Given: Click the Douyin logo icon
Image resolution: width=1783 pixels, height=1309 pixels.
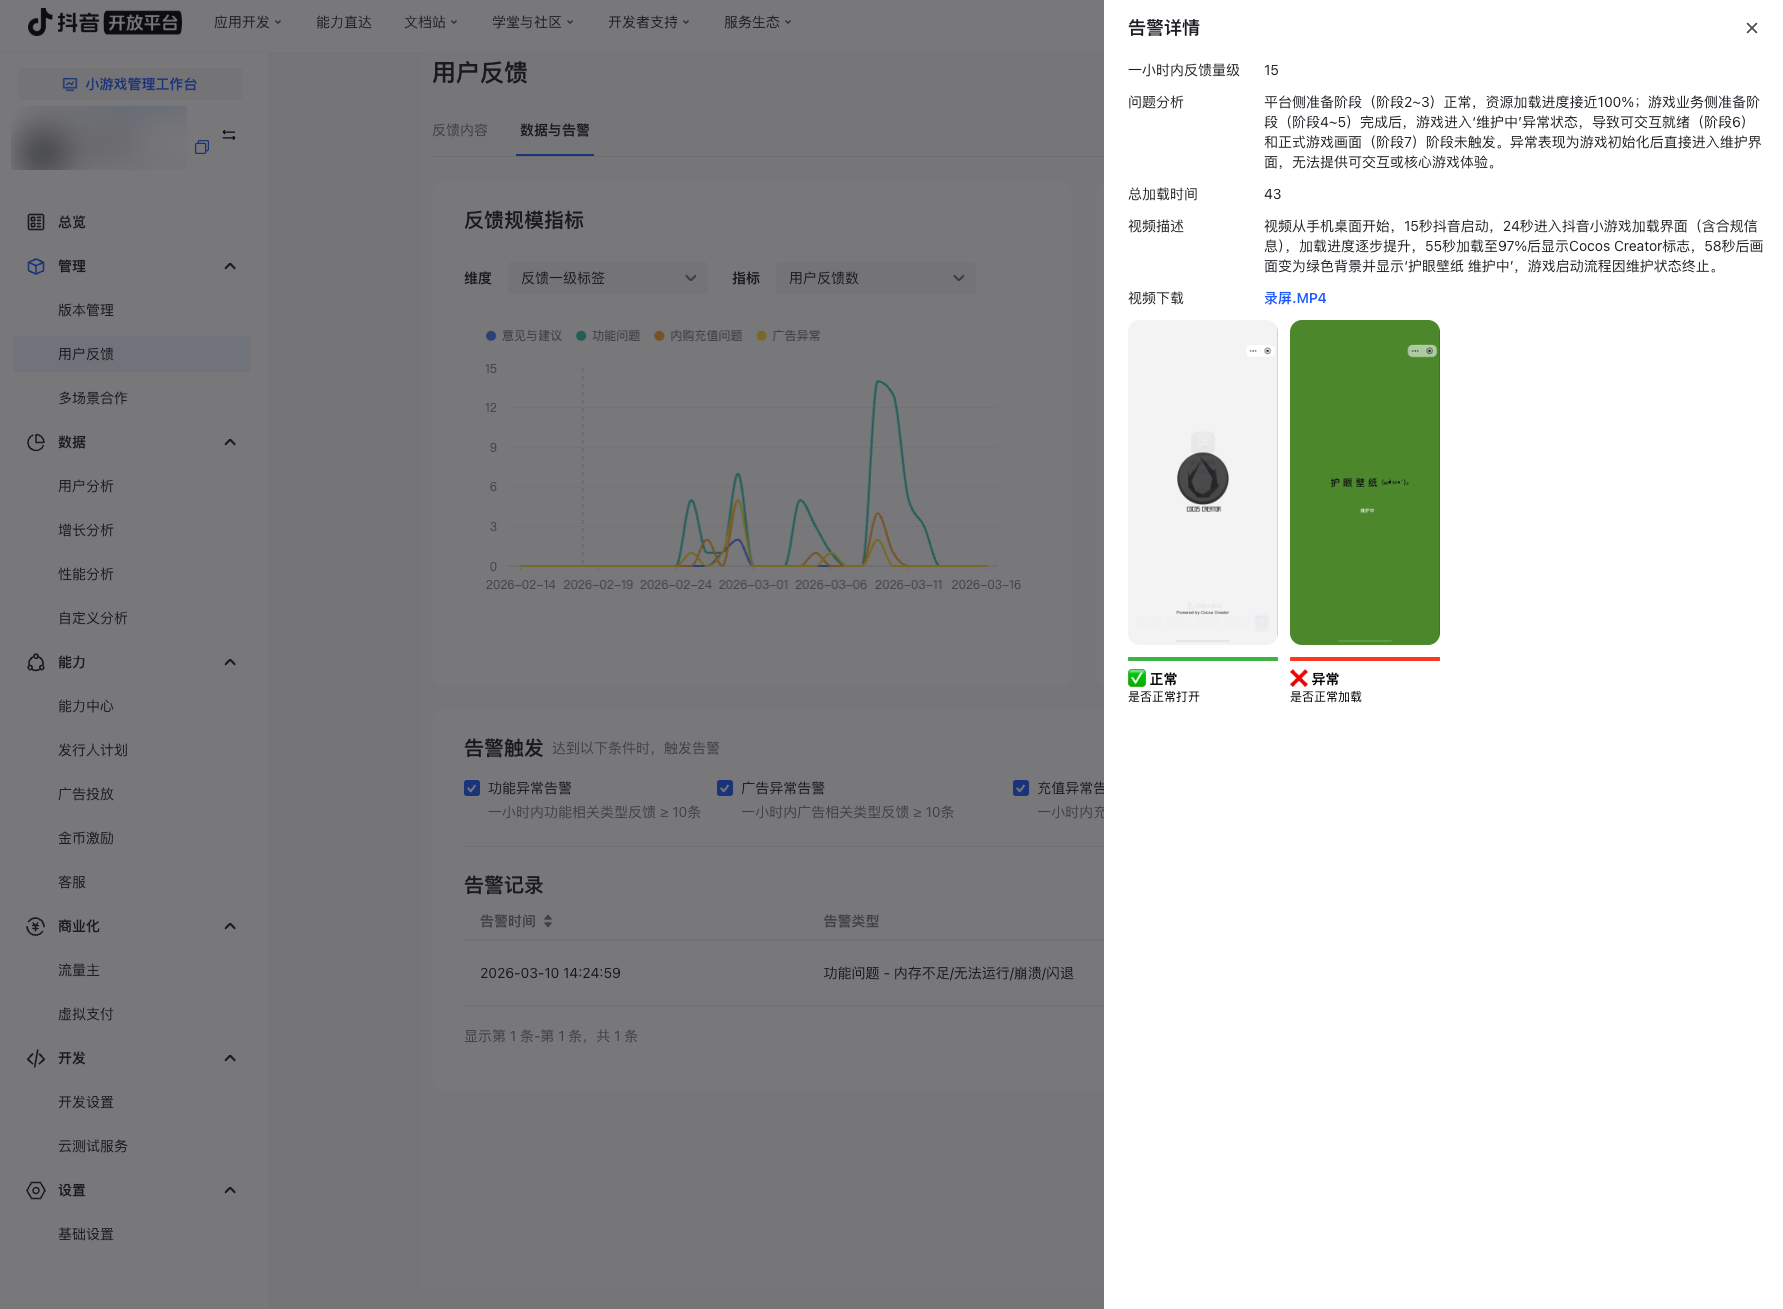Looking at the screenshot, I should 39,22.
